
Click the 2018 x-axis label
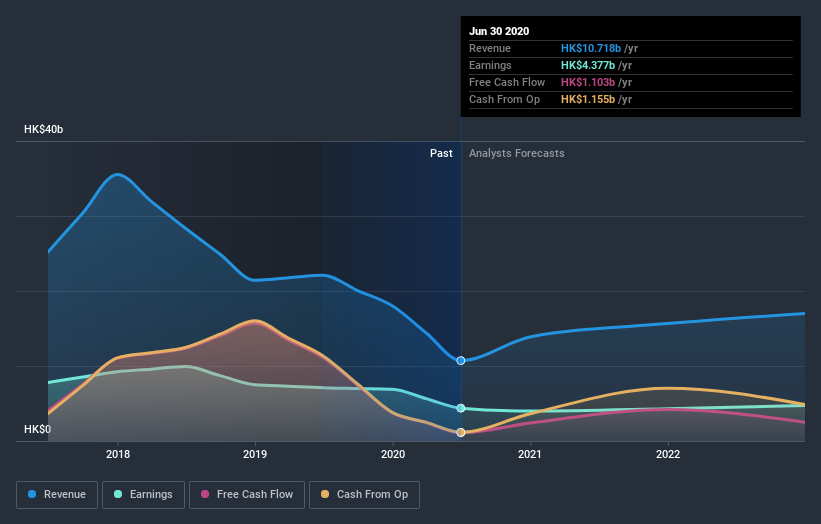pos(118,454)
